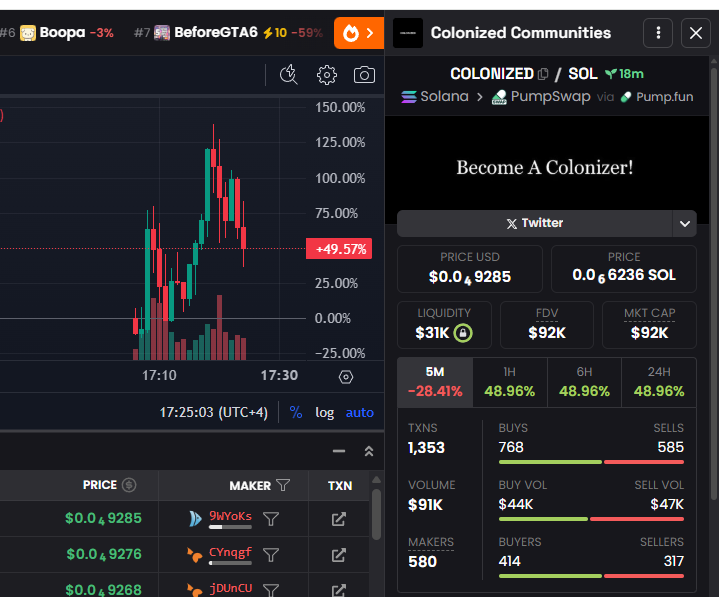Image resolution: width=719 pixels, height=597 pixels.
Task: Close the Colonized Communities panel
Action: [x=696, y=33]
